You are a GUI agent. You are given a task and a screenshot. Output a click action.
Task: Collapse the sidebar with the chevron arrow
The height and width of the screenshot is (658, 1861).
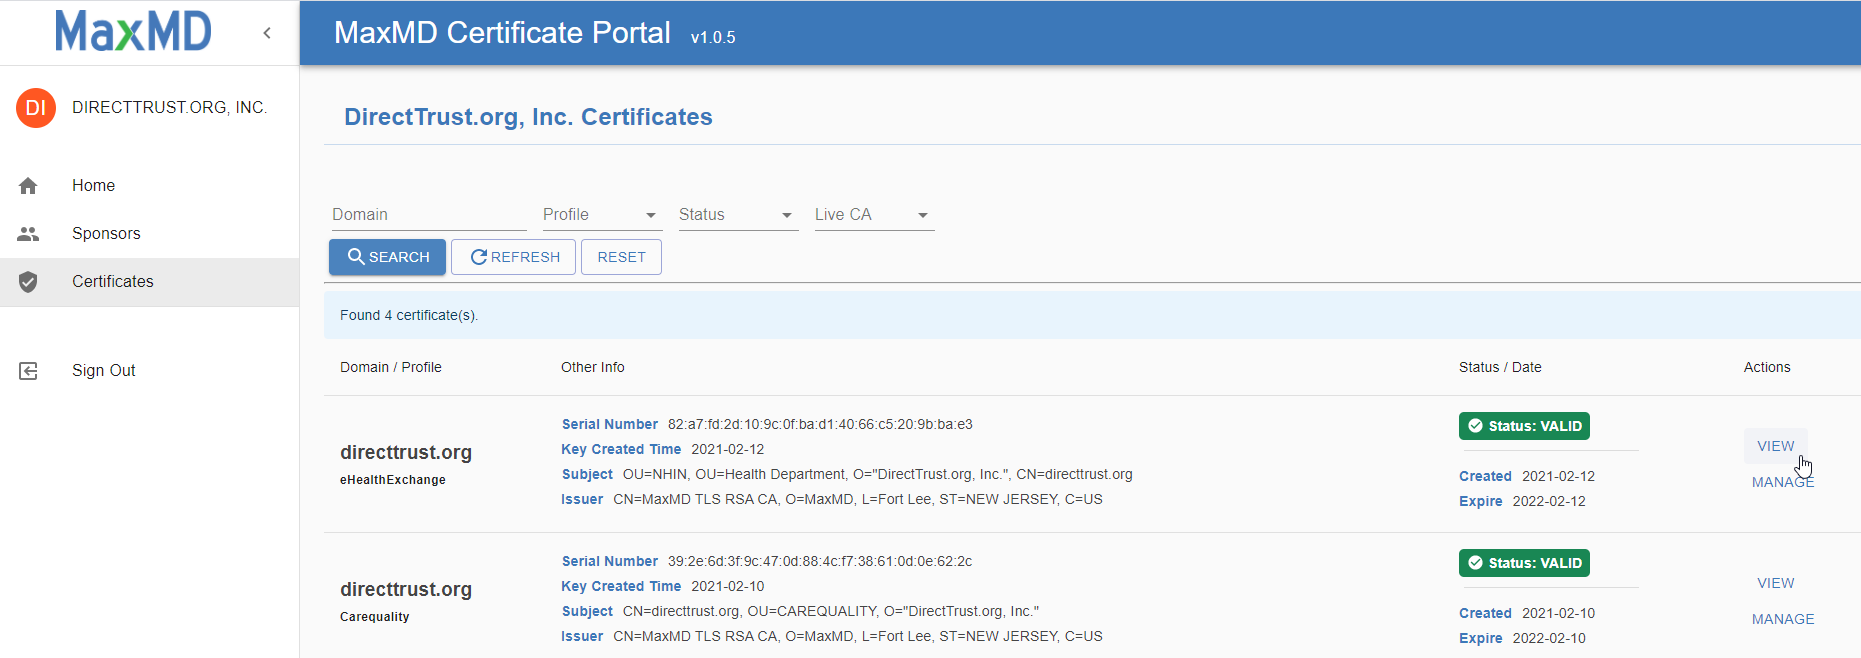click(267, 33)
